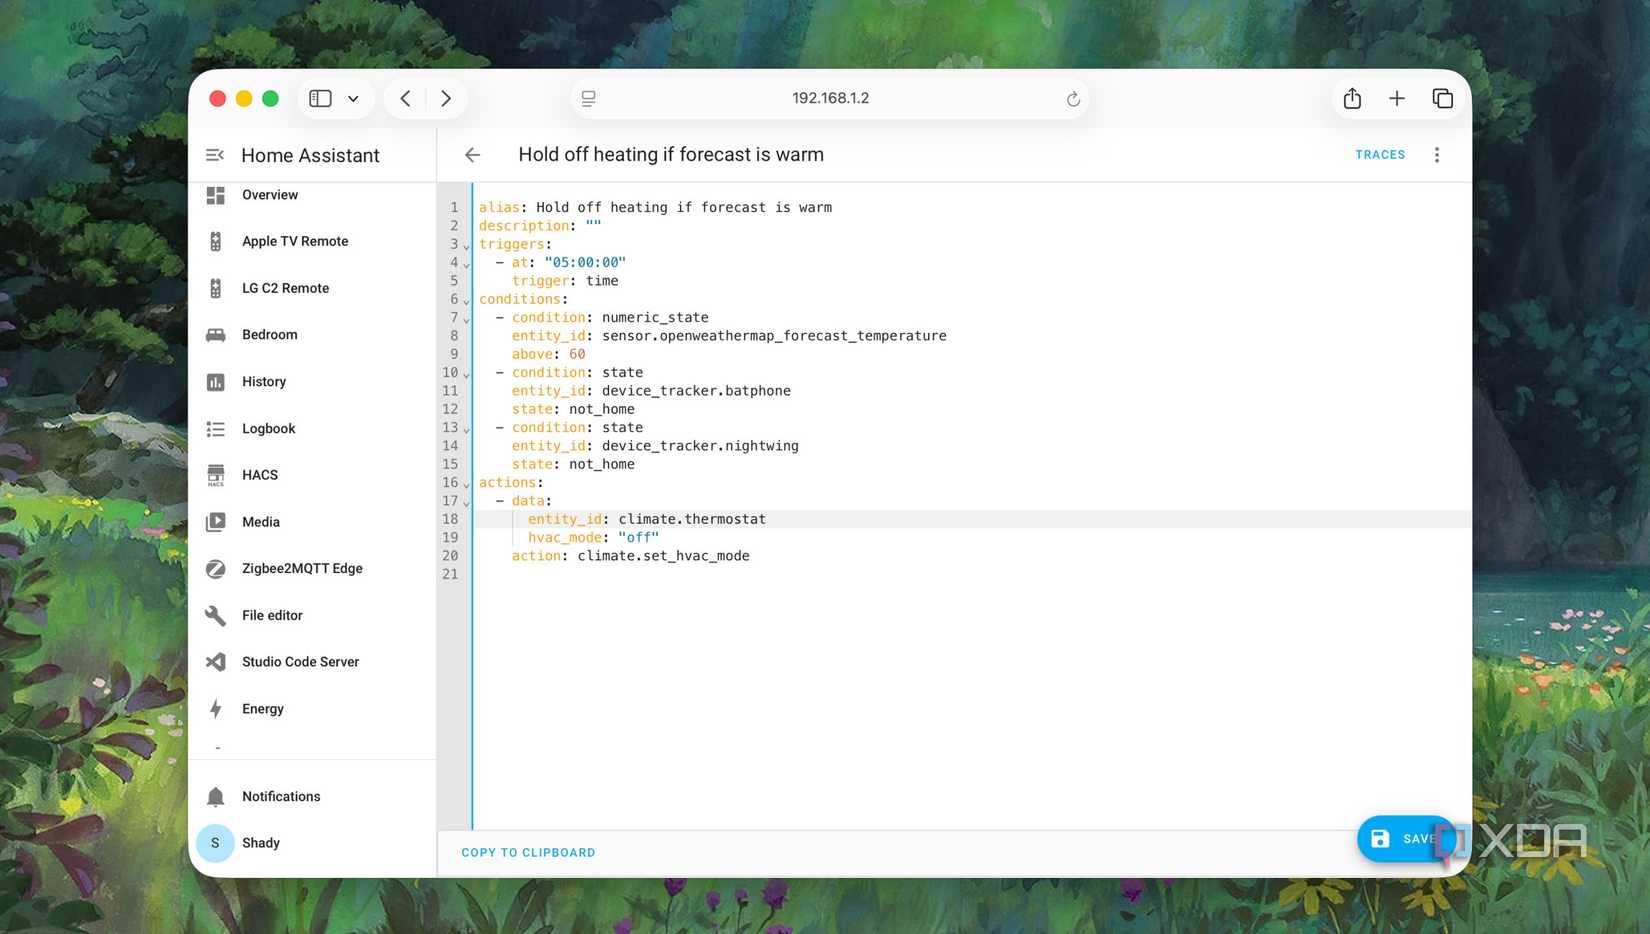Click the TRACES button
The height and width of the screenshot is (934, 1650).
pos(1379,155)
